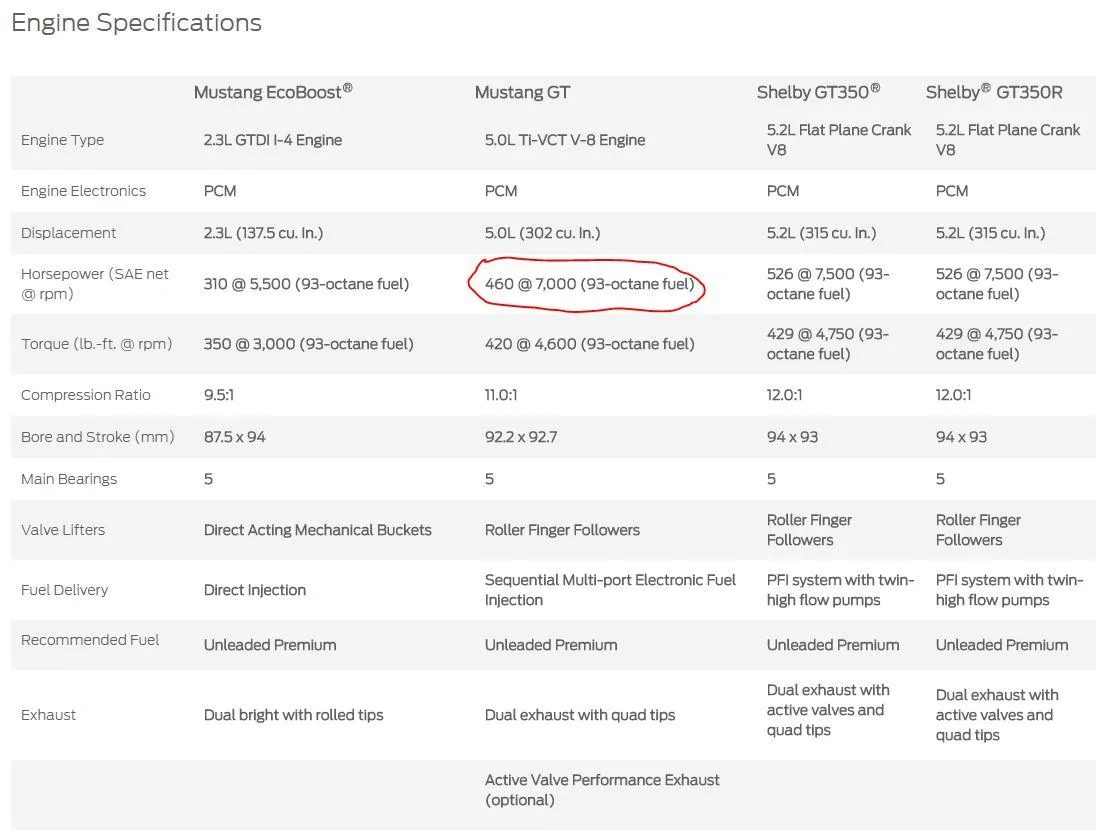Click the 'Engine Specifications' heading
The width and height of the screenshot is (1108, 840).
(x=136, y=23)
